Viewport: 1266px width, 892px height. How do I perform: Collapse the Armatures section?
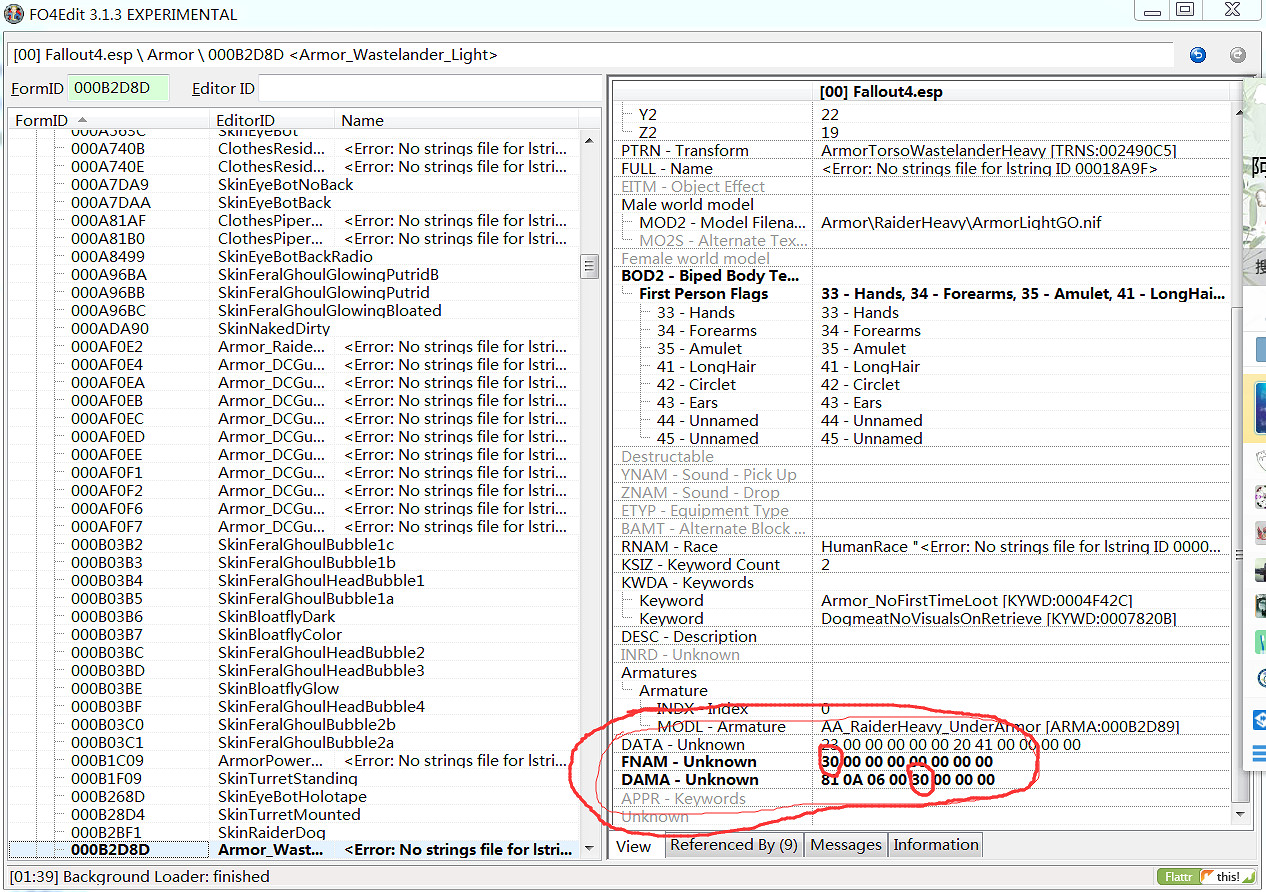pyautogui.click(x=658, y=673)
